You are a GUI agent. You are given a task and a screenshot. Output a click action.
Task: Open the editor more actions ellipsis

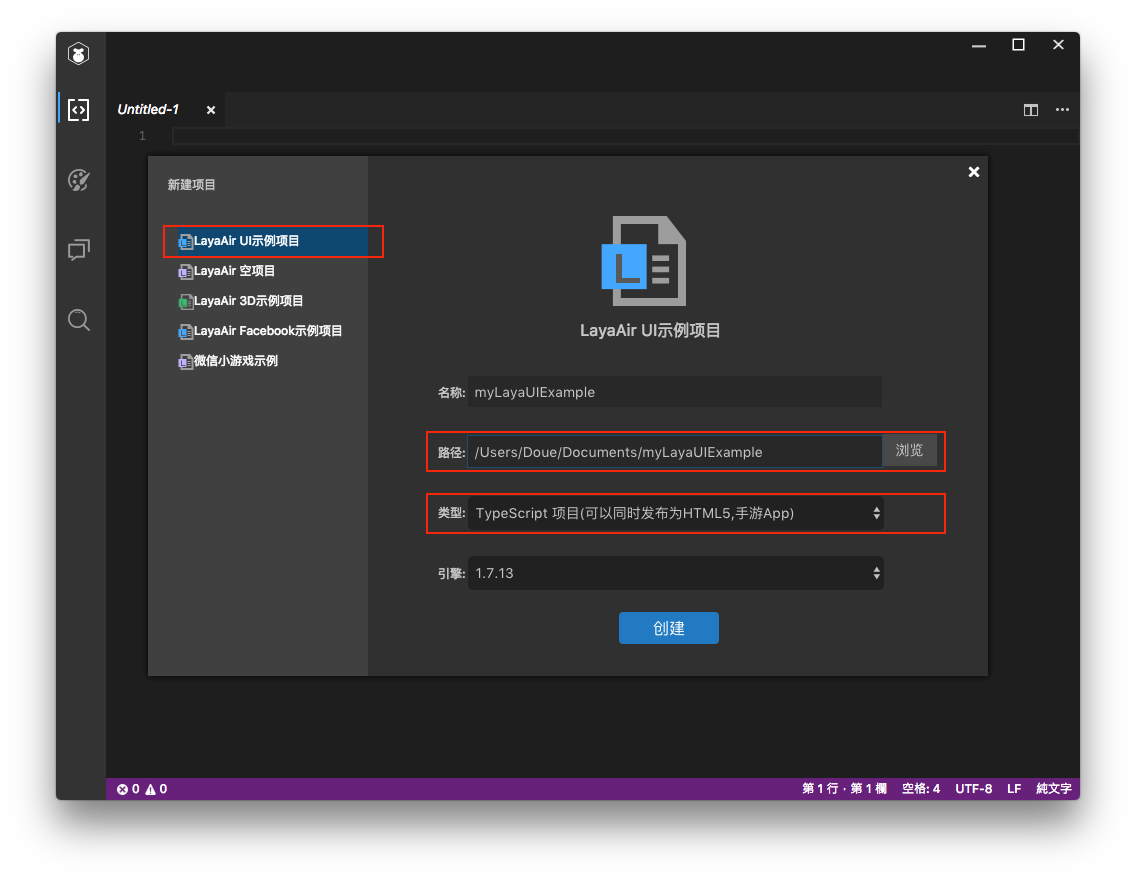1062,110
